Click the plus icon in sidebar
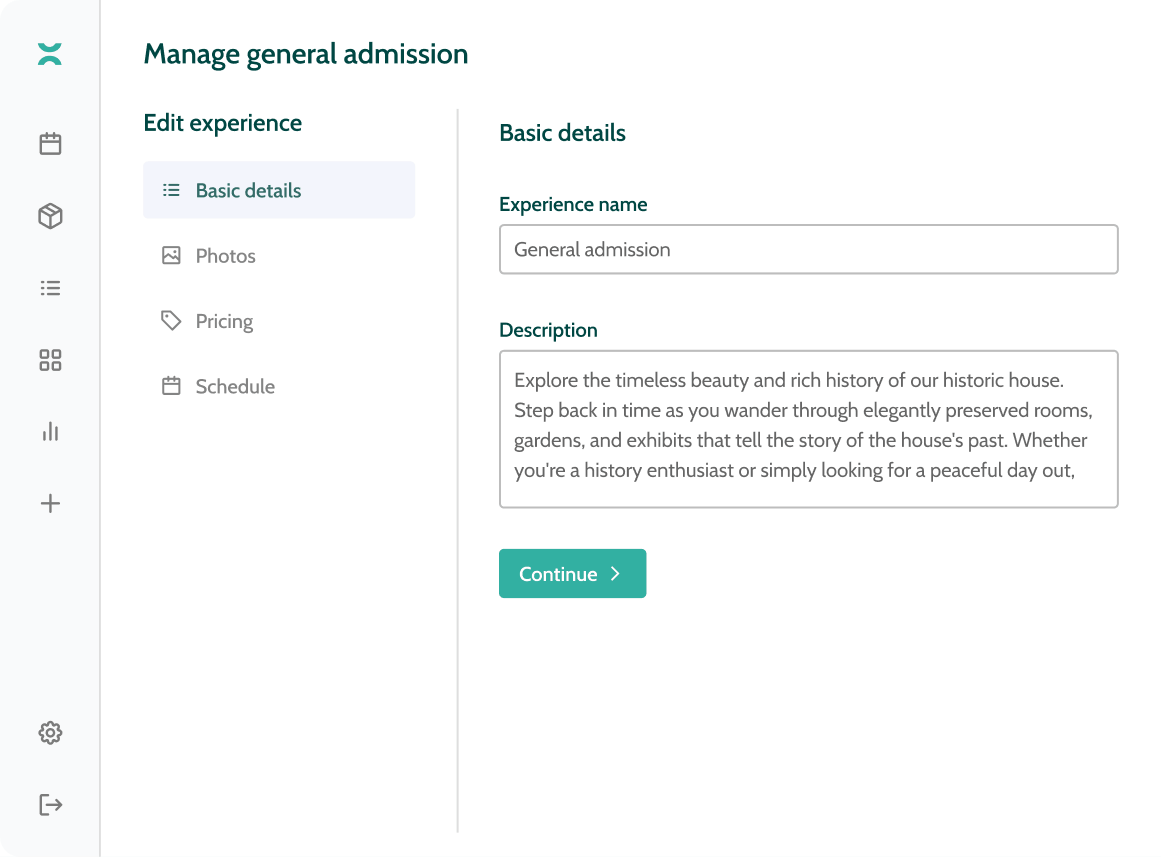The image size is (1161, 857). pos(50,503)
